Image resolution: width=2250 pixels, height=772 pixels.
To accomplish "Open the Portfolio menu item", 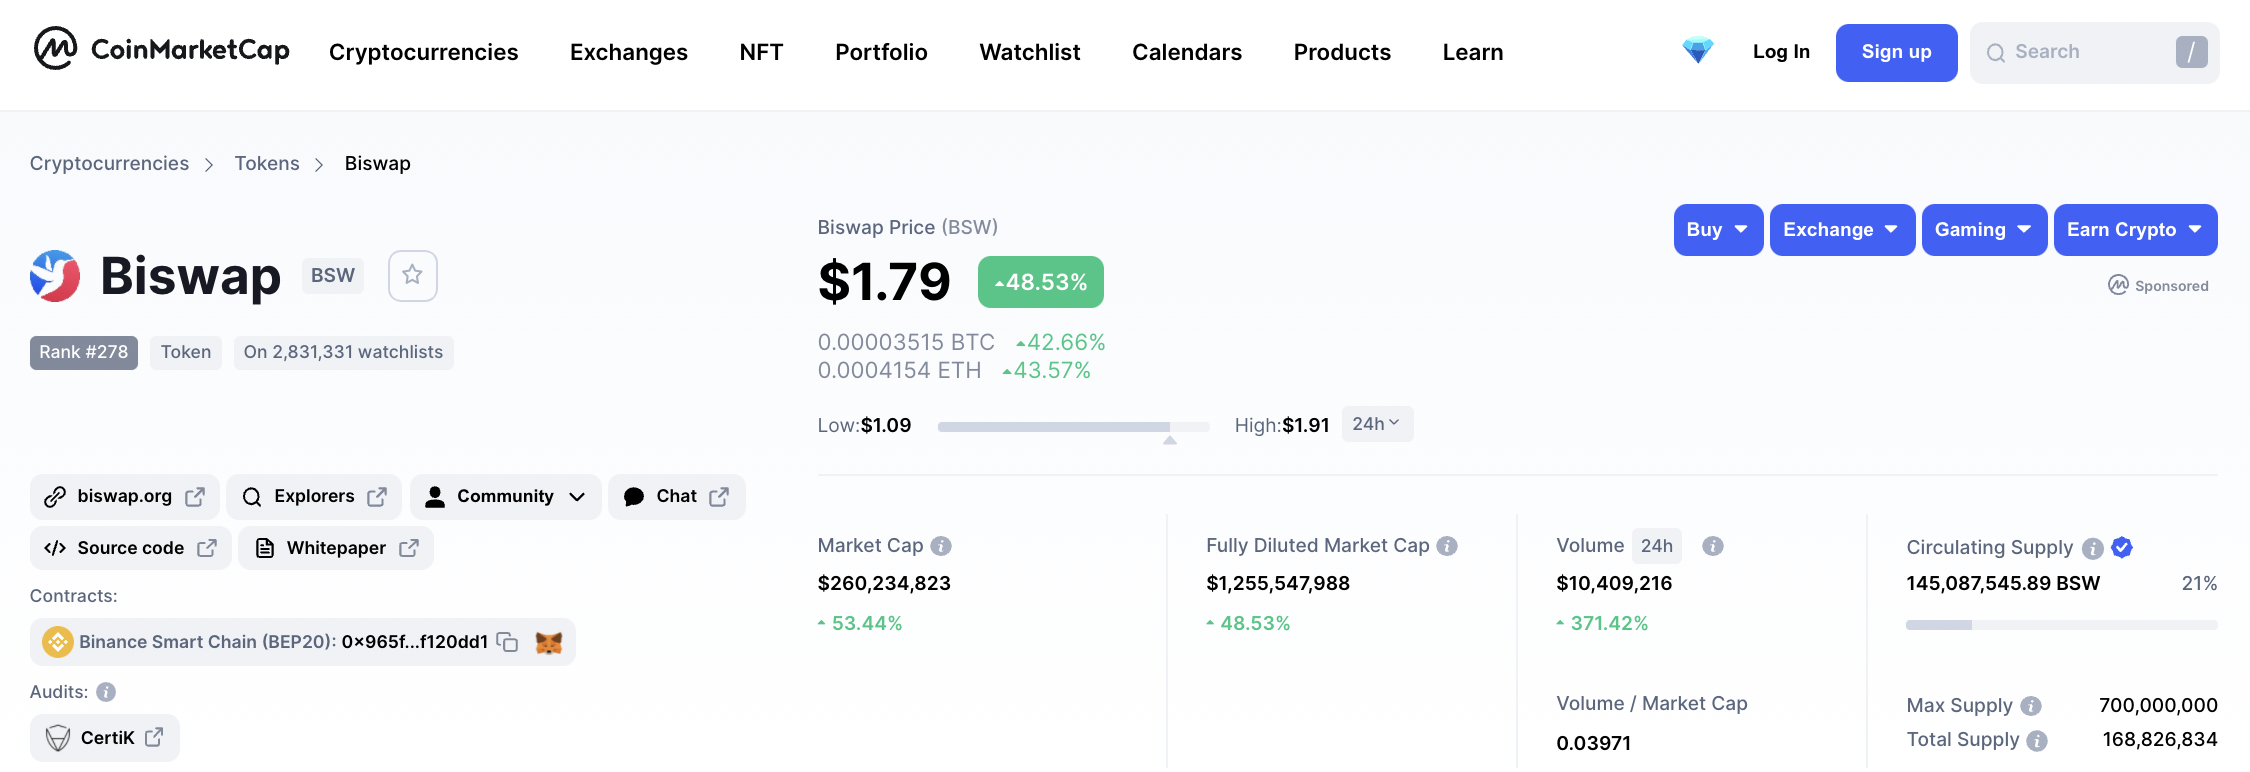I will pos(881,52).
